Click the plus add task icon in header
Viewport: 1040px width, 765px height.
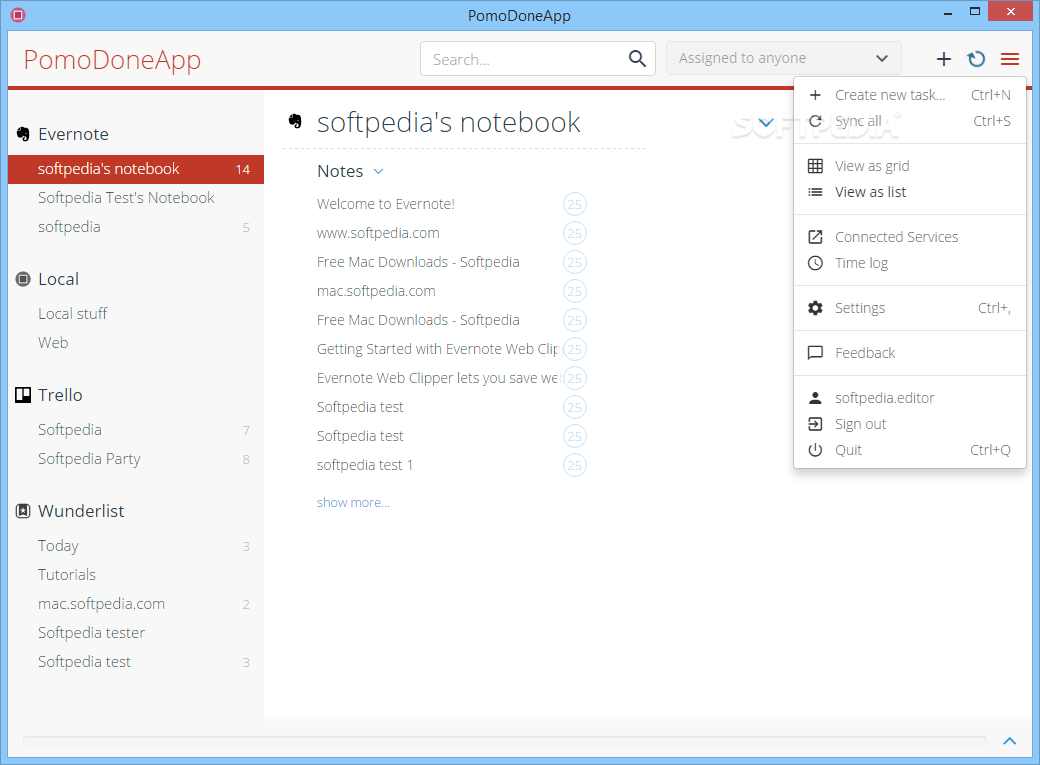[x=943, y=59]
